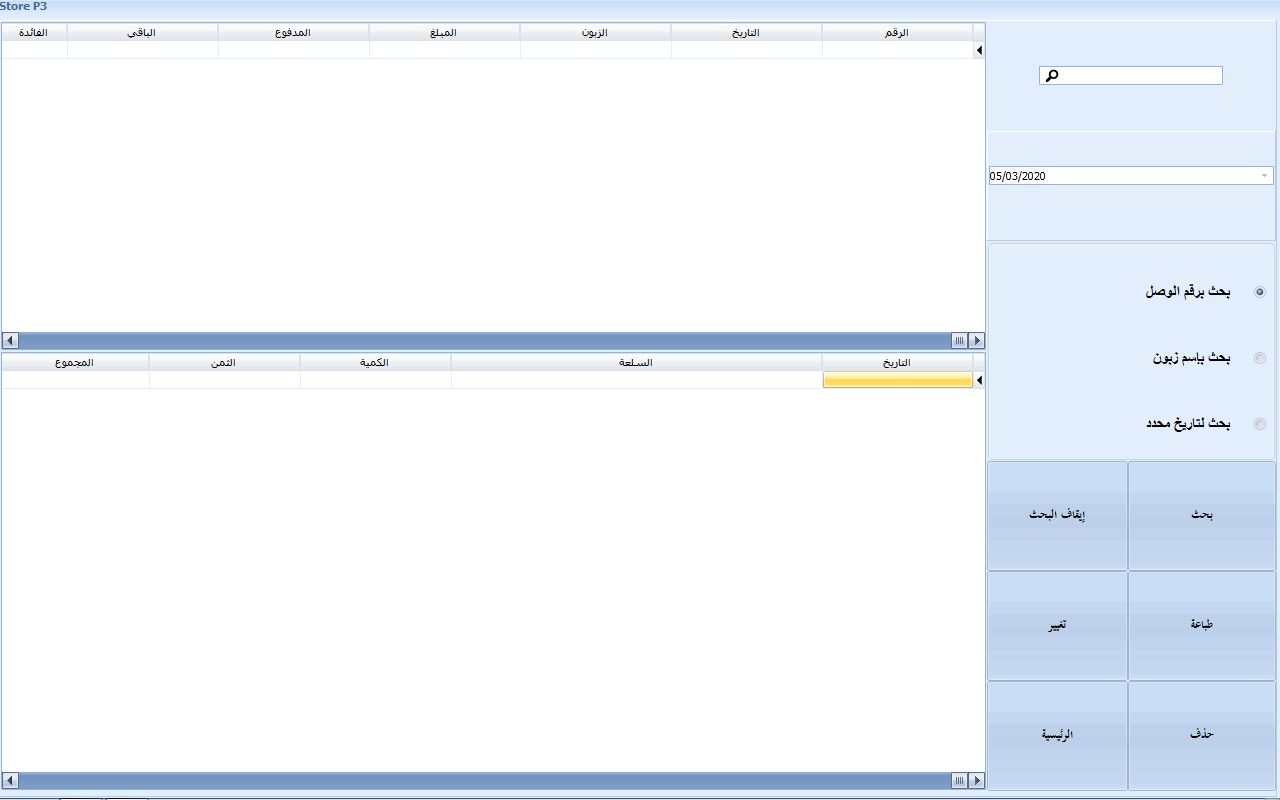Click the row selector arrow in the bottom grid
Viewport: 1280px width, 800px height.
coord(979,380)
